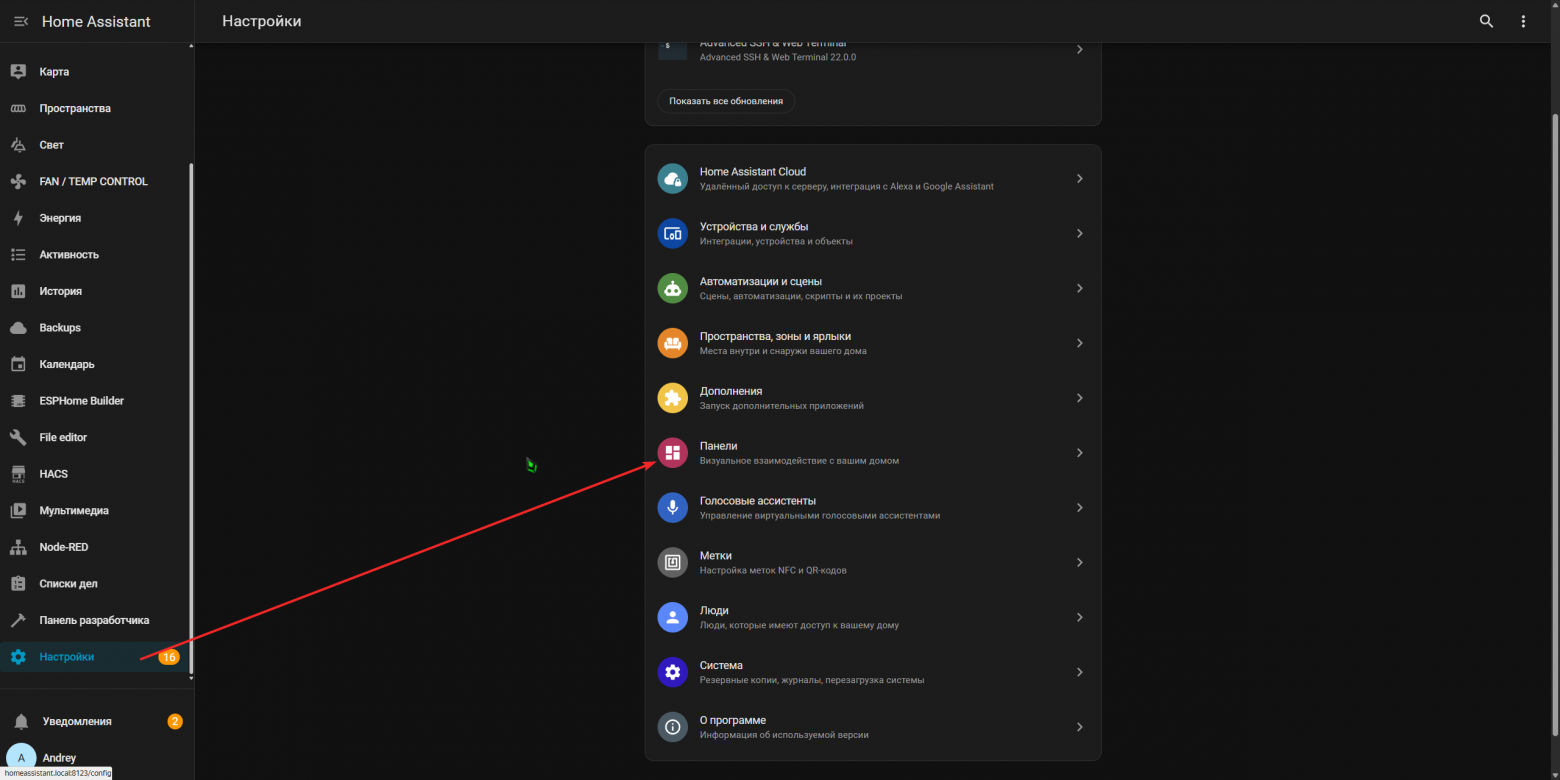Image resolution: width=1560 pixels, height=780 pixels.
Task: Open ESPHome Builder in the sidebar
Action: (x=94, y=401)
